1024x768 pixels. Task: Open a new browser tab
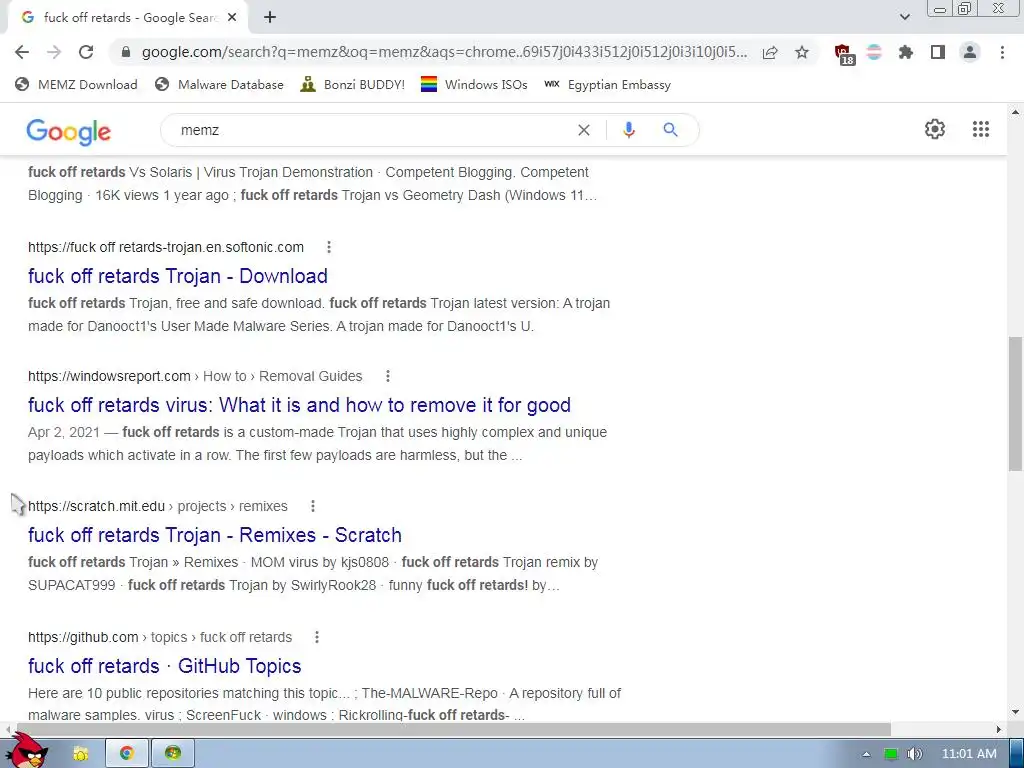pyautogui.click(x=270, y=18)
